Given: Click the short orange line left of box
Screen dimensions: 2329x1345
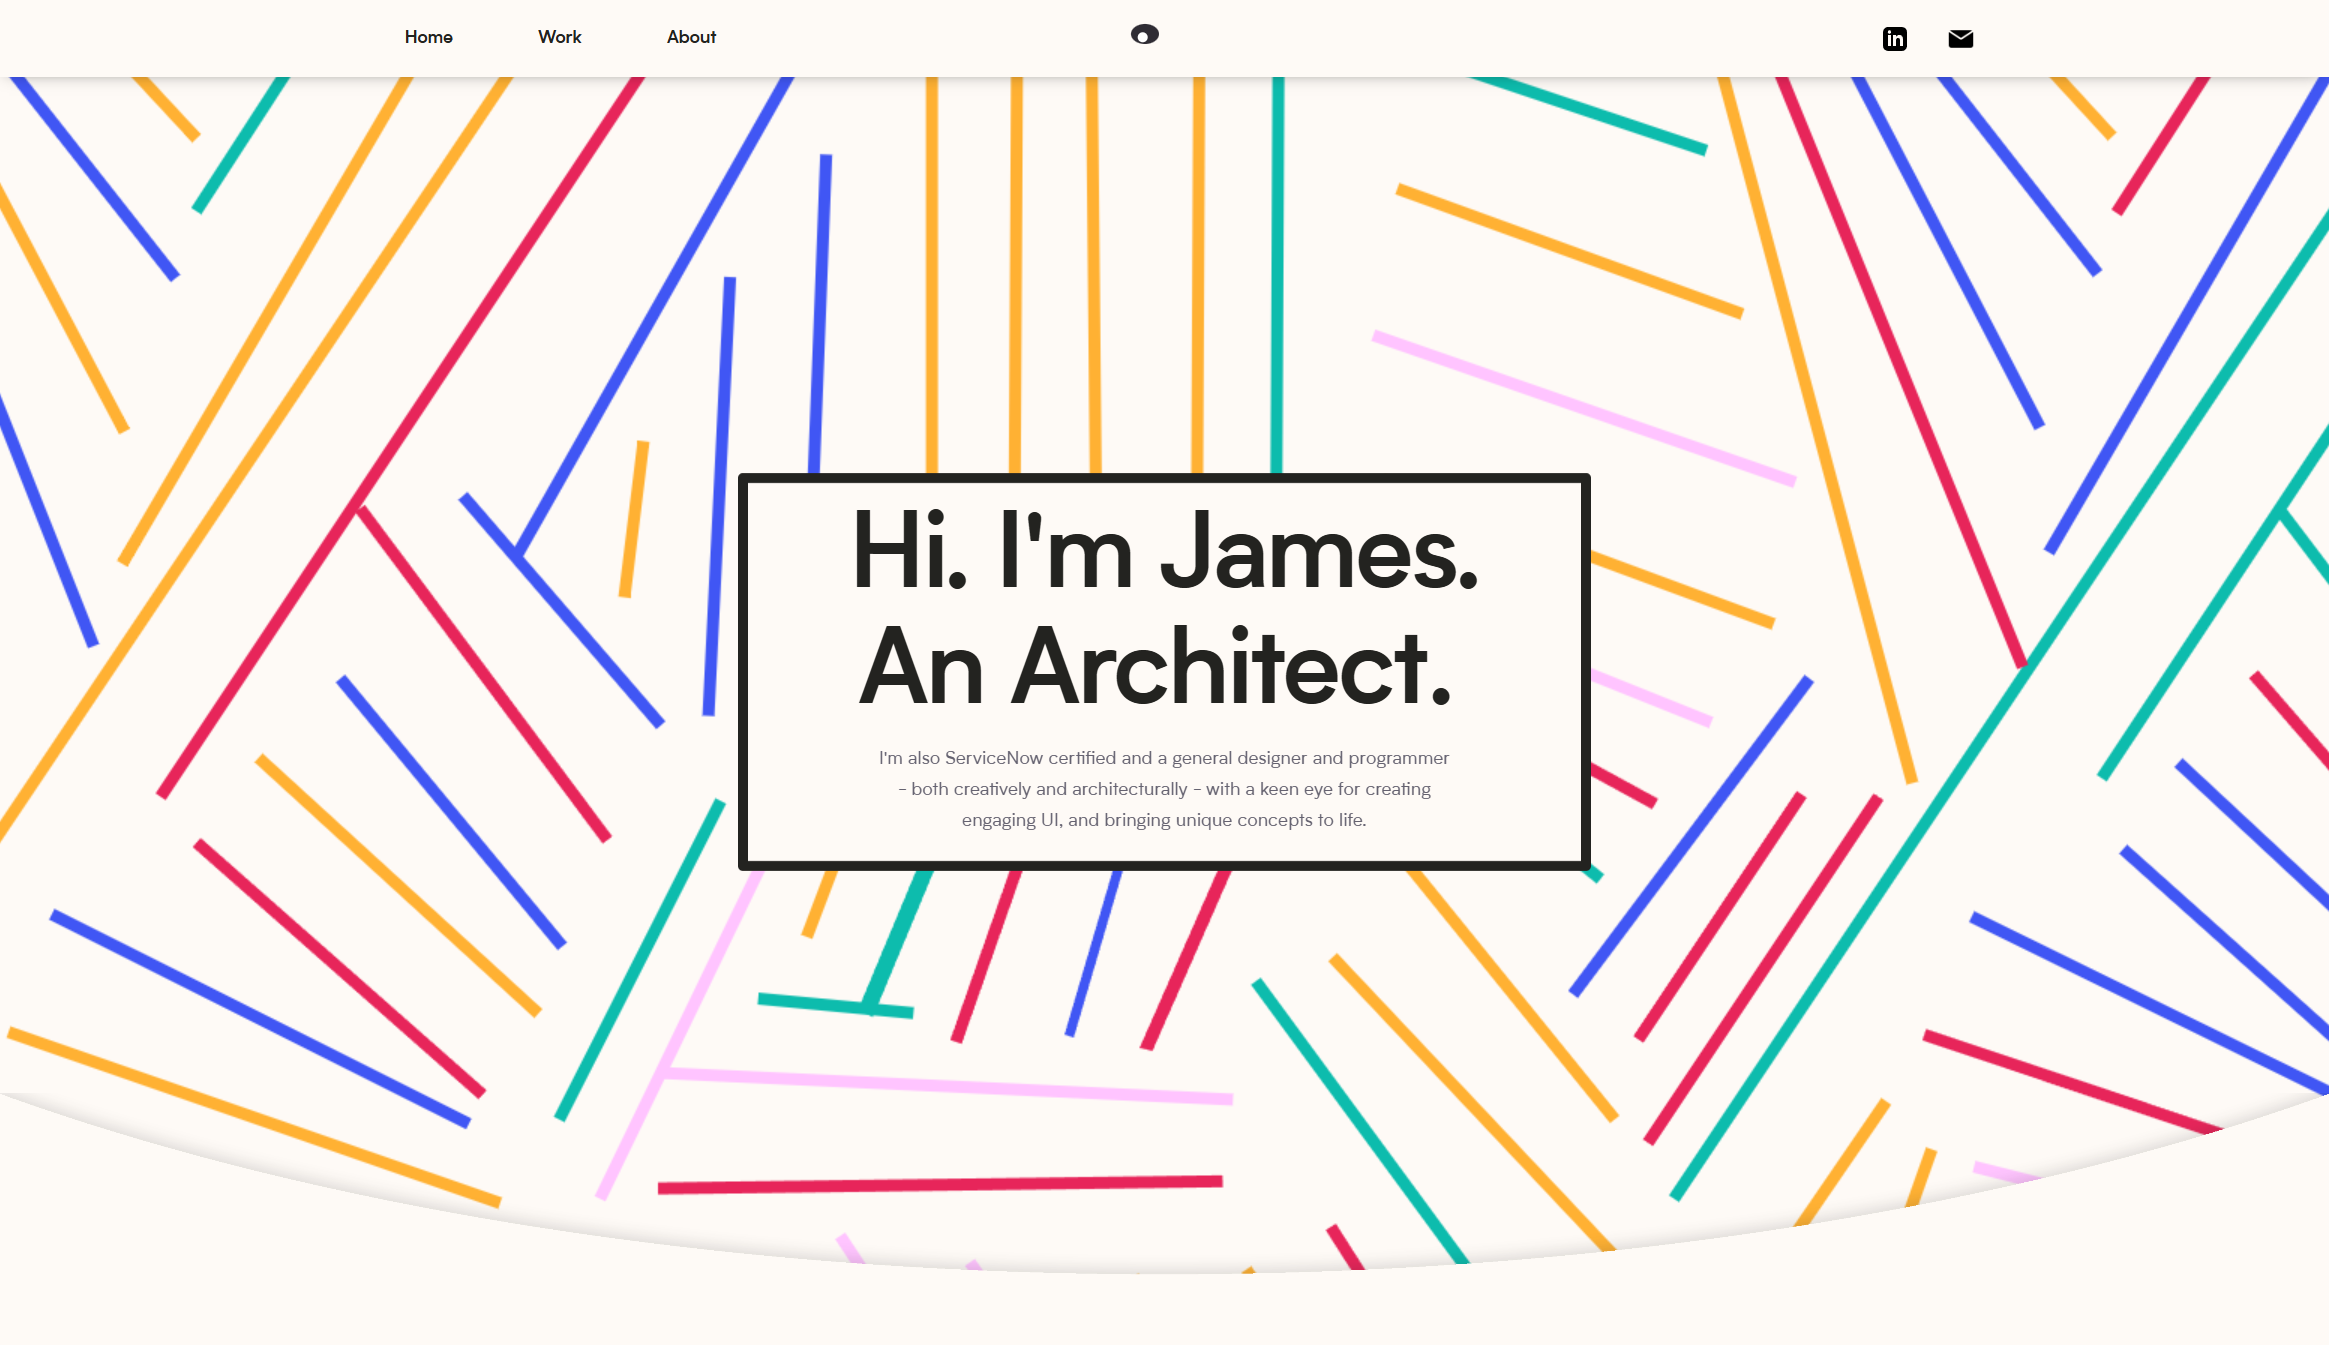Looking at the screenshot, I should pyautogui.click(x=634, y=520).
